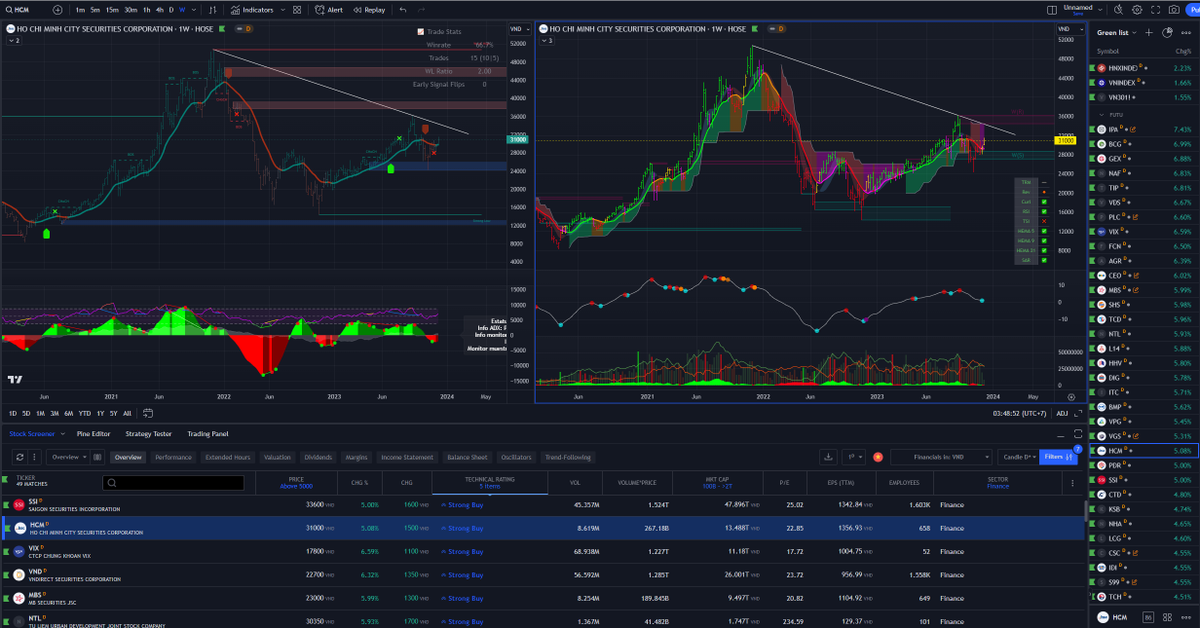The width and height of the screenshot is (1200, 628).
Task: Select the Valuation screener tab
Action: tap(277, 457)
